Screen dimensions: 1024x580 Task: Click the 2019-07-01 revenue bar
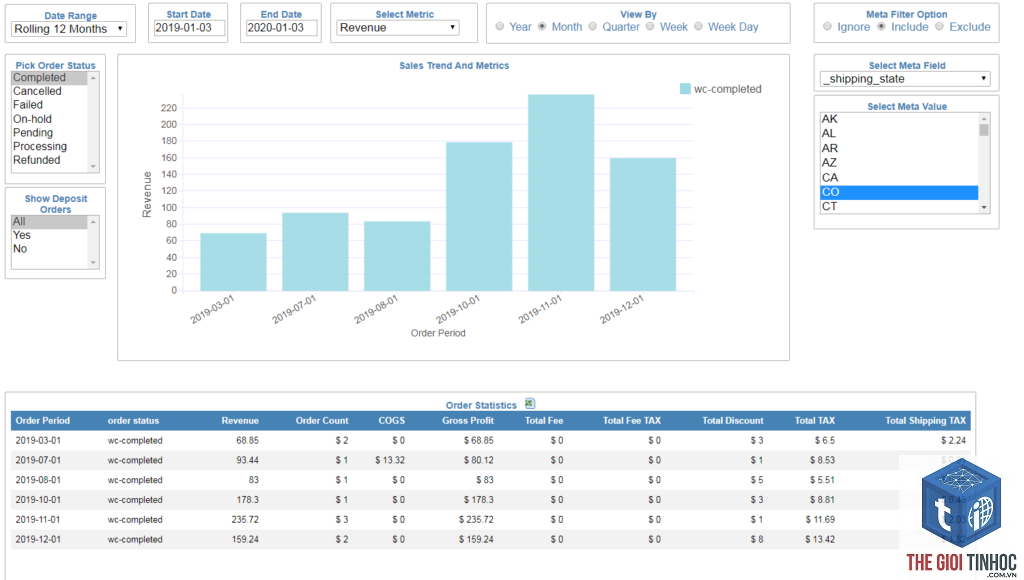[315, 251]
